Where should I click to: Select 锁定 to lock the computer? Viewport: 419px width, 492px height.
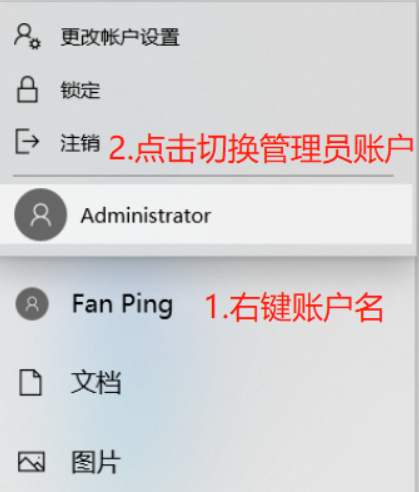(x=80, y=90)
